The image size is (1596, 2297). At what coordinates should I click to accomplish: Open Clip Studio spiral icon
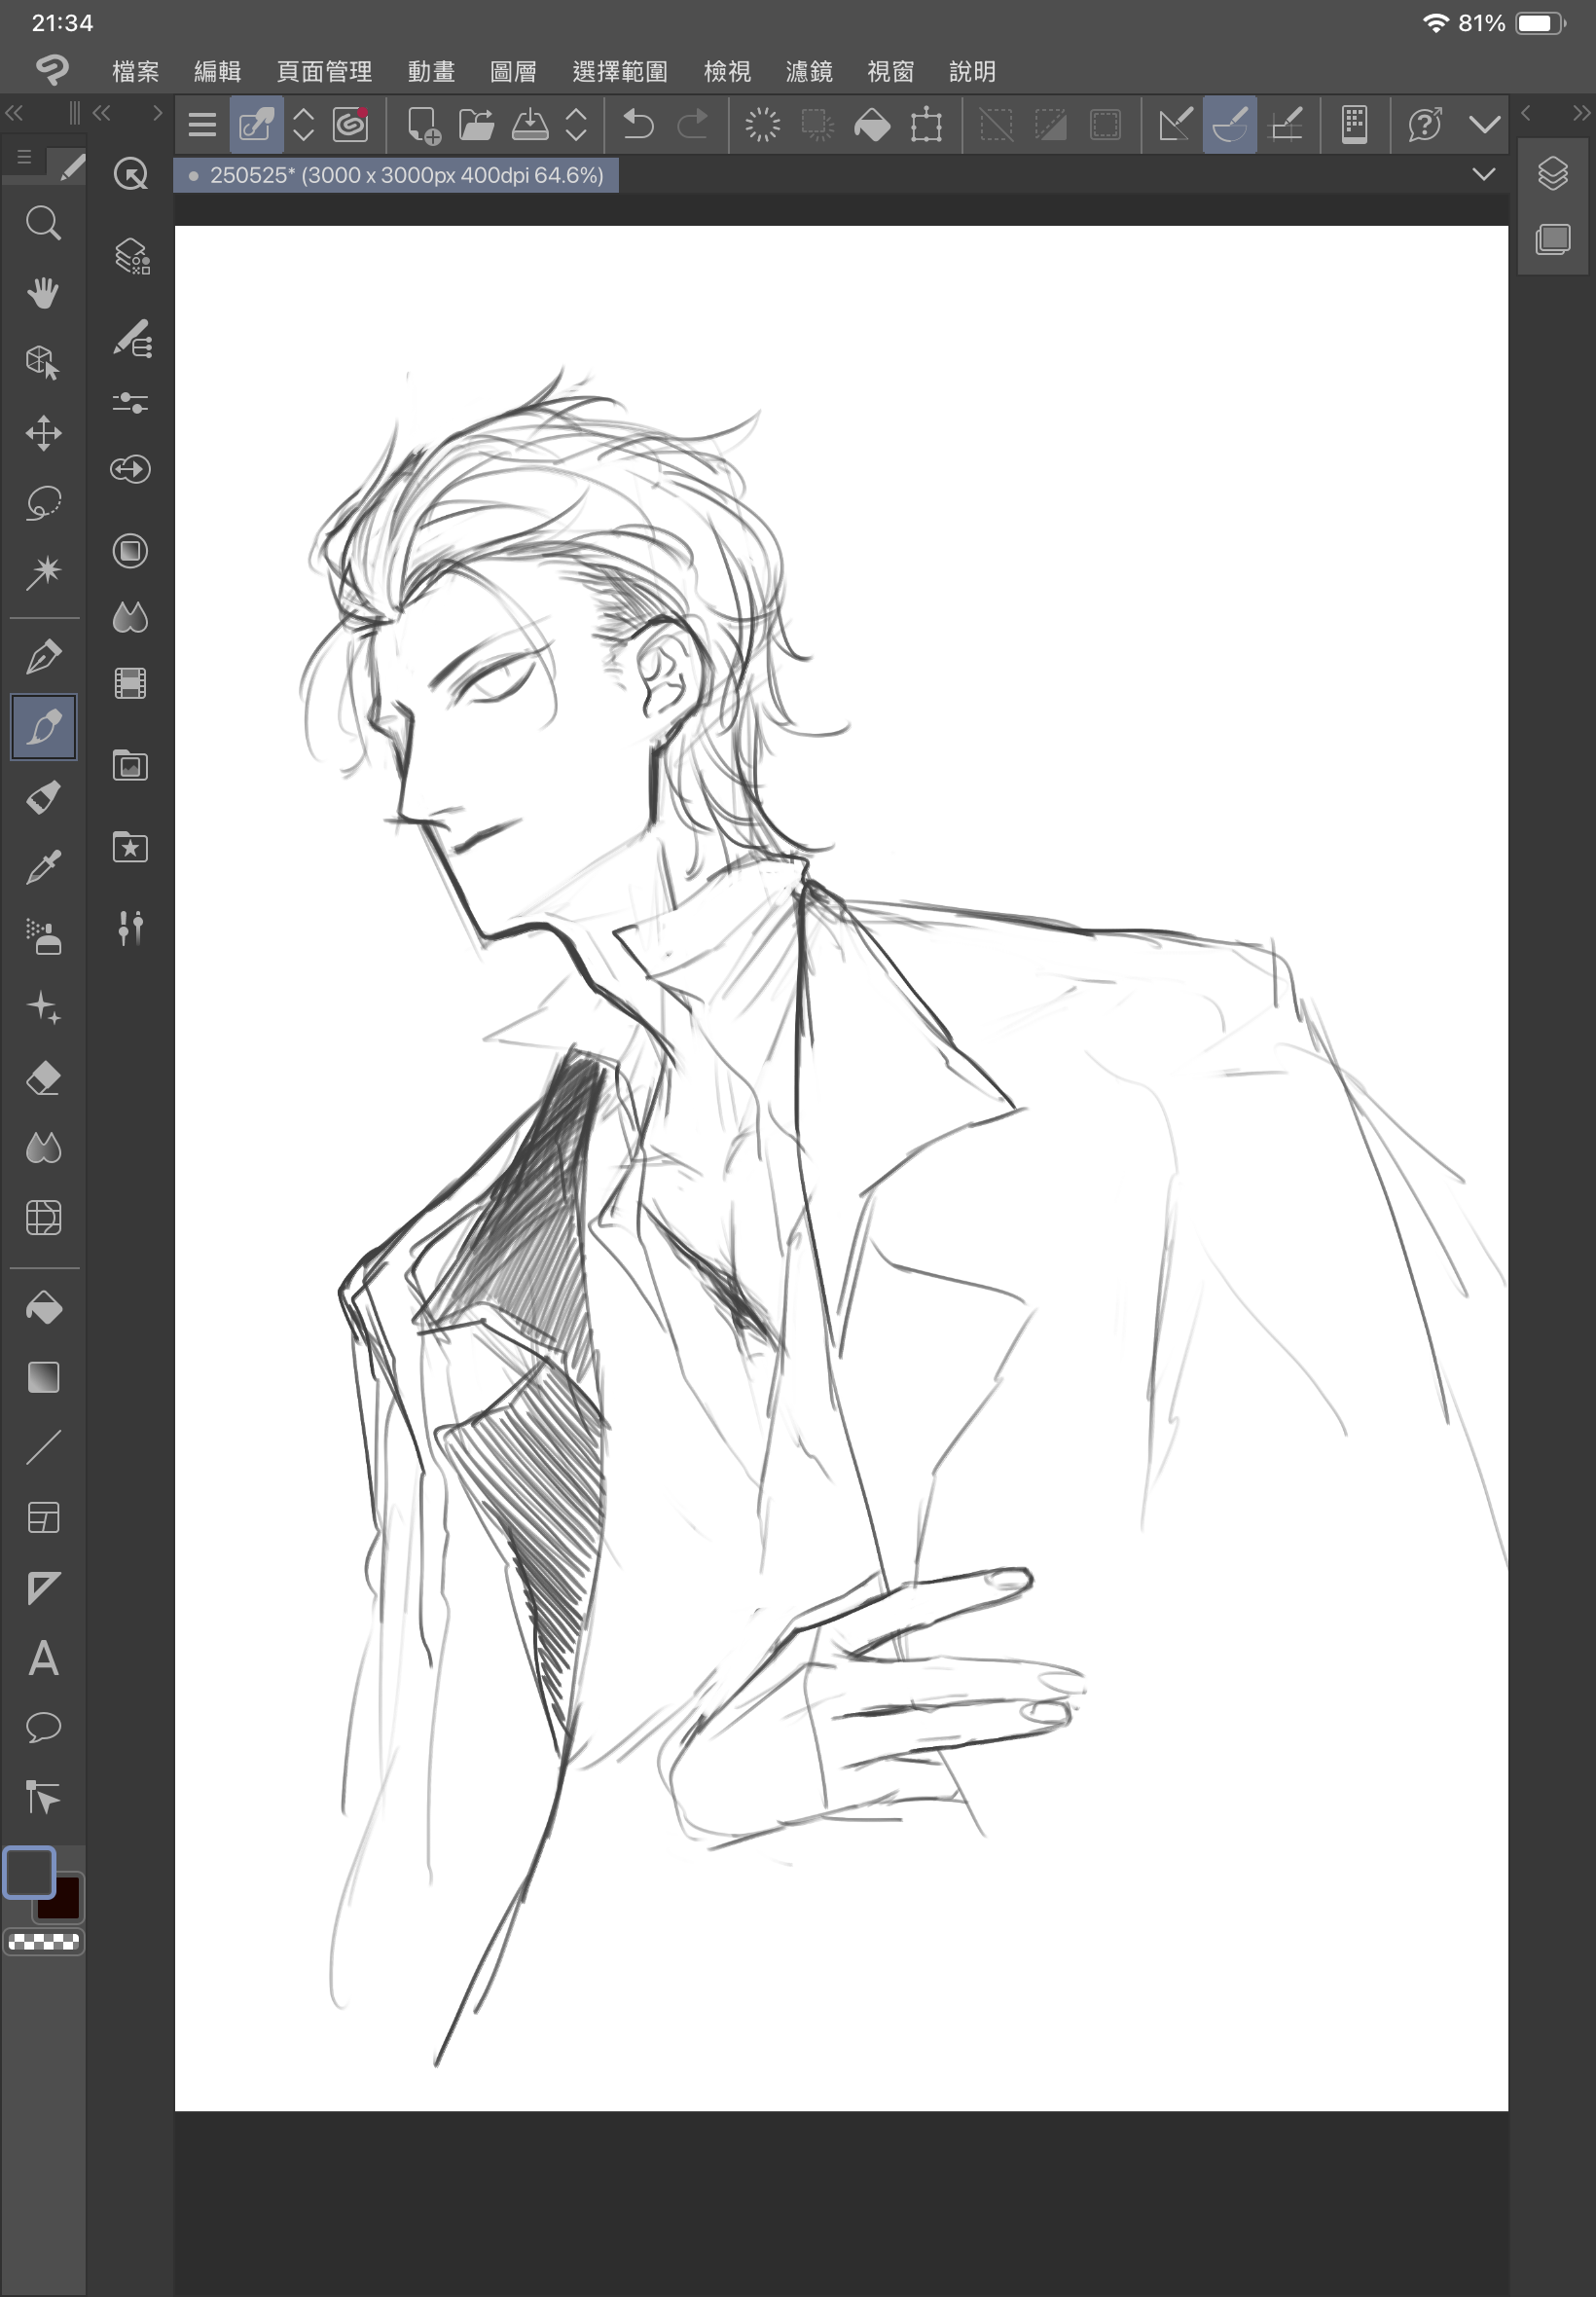[351, 125]
